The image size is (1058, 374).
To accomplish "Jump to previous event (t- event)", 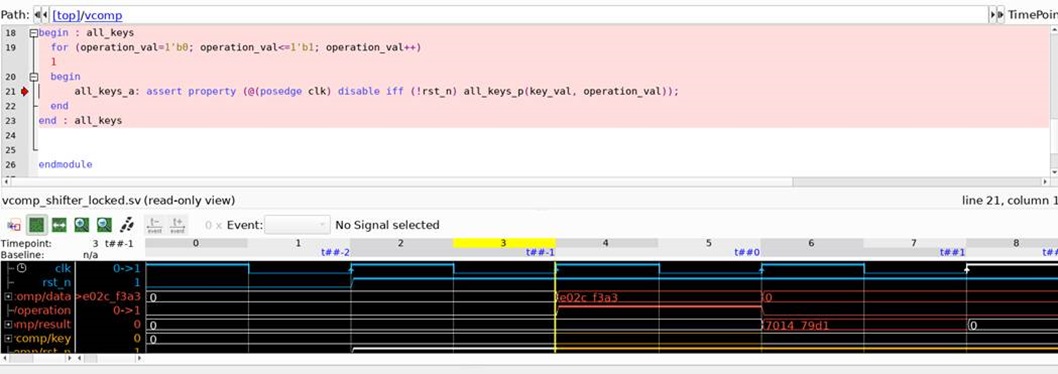I will point(155,225).
